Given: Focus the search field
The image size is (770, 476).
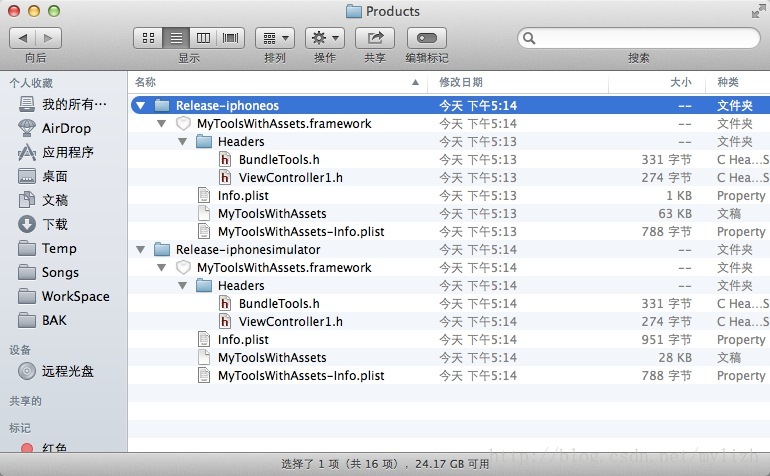Looking at the screenshot, I should (638, 38).
